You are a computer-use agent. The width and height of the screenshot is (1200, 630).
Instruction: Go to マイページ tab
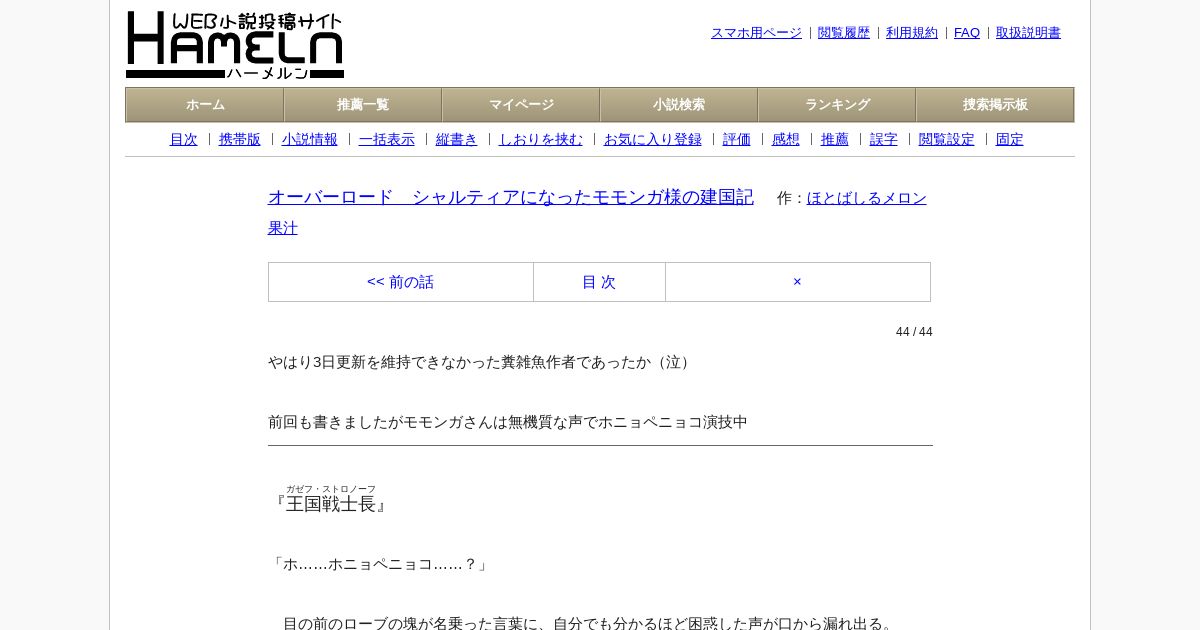(x=521, y=105)
